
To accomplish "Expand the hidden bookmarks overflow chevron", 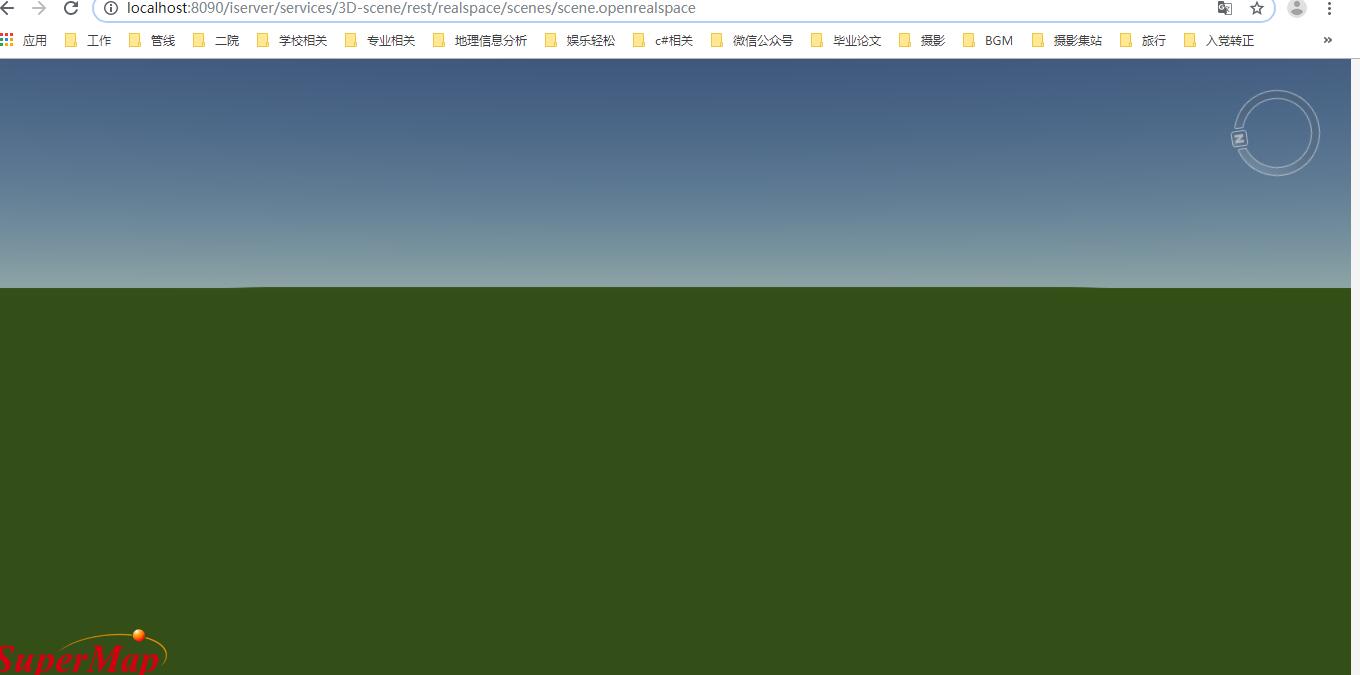I will coord(1328,40).
